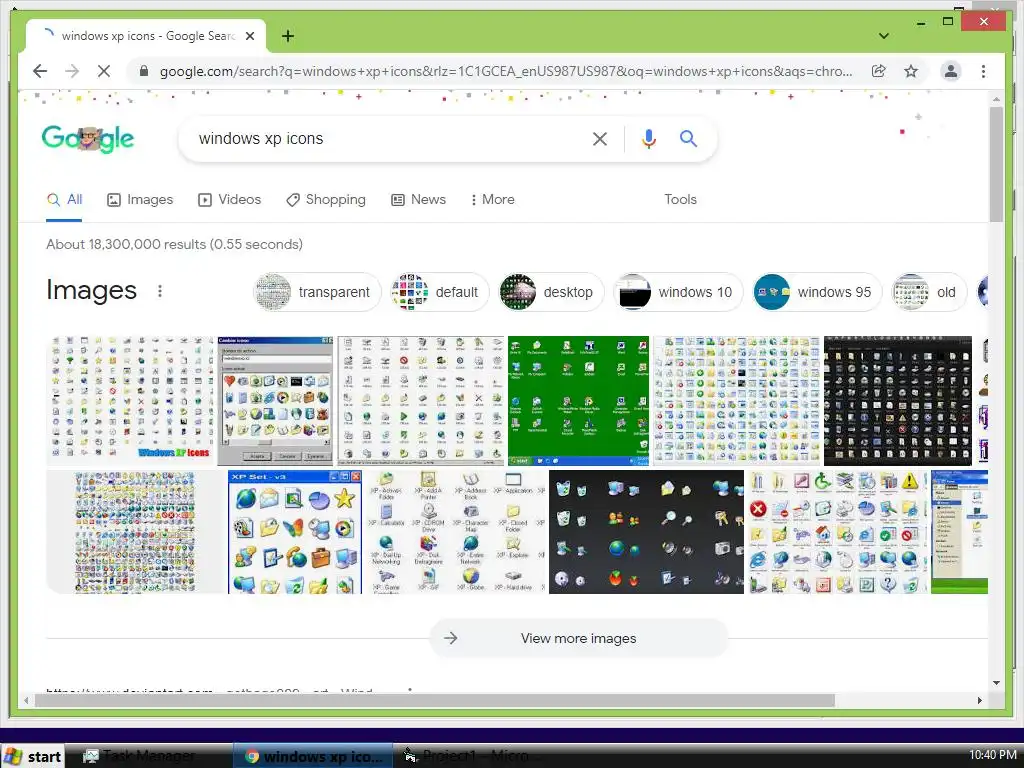Filter images by old chip
Image resolution: width=1024 pixels, height=768 pixels.
pos(929,292)
